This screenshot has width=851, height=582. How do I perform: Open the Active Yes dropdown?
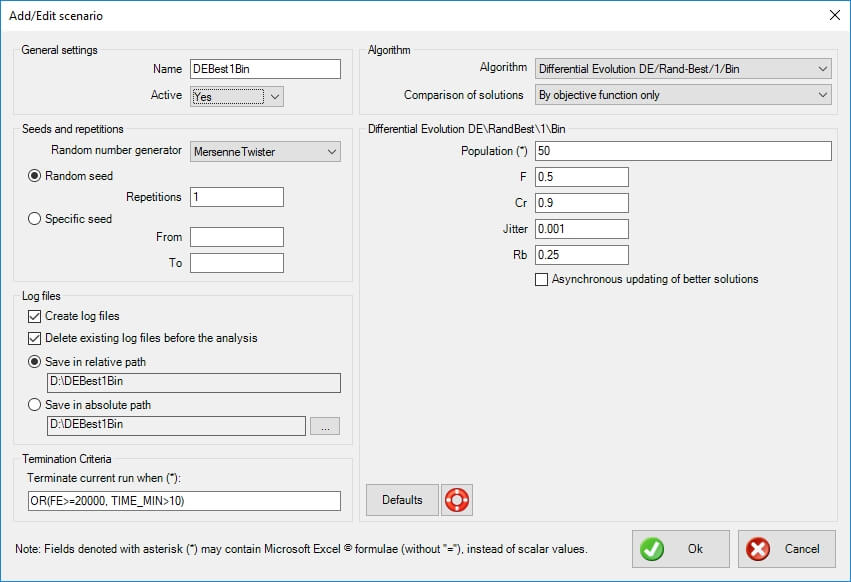pos(237,96)
